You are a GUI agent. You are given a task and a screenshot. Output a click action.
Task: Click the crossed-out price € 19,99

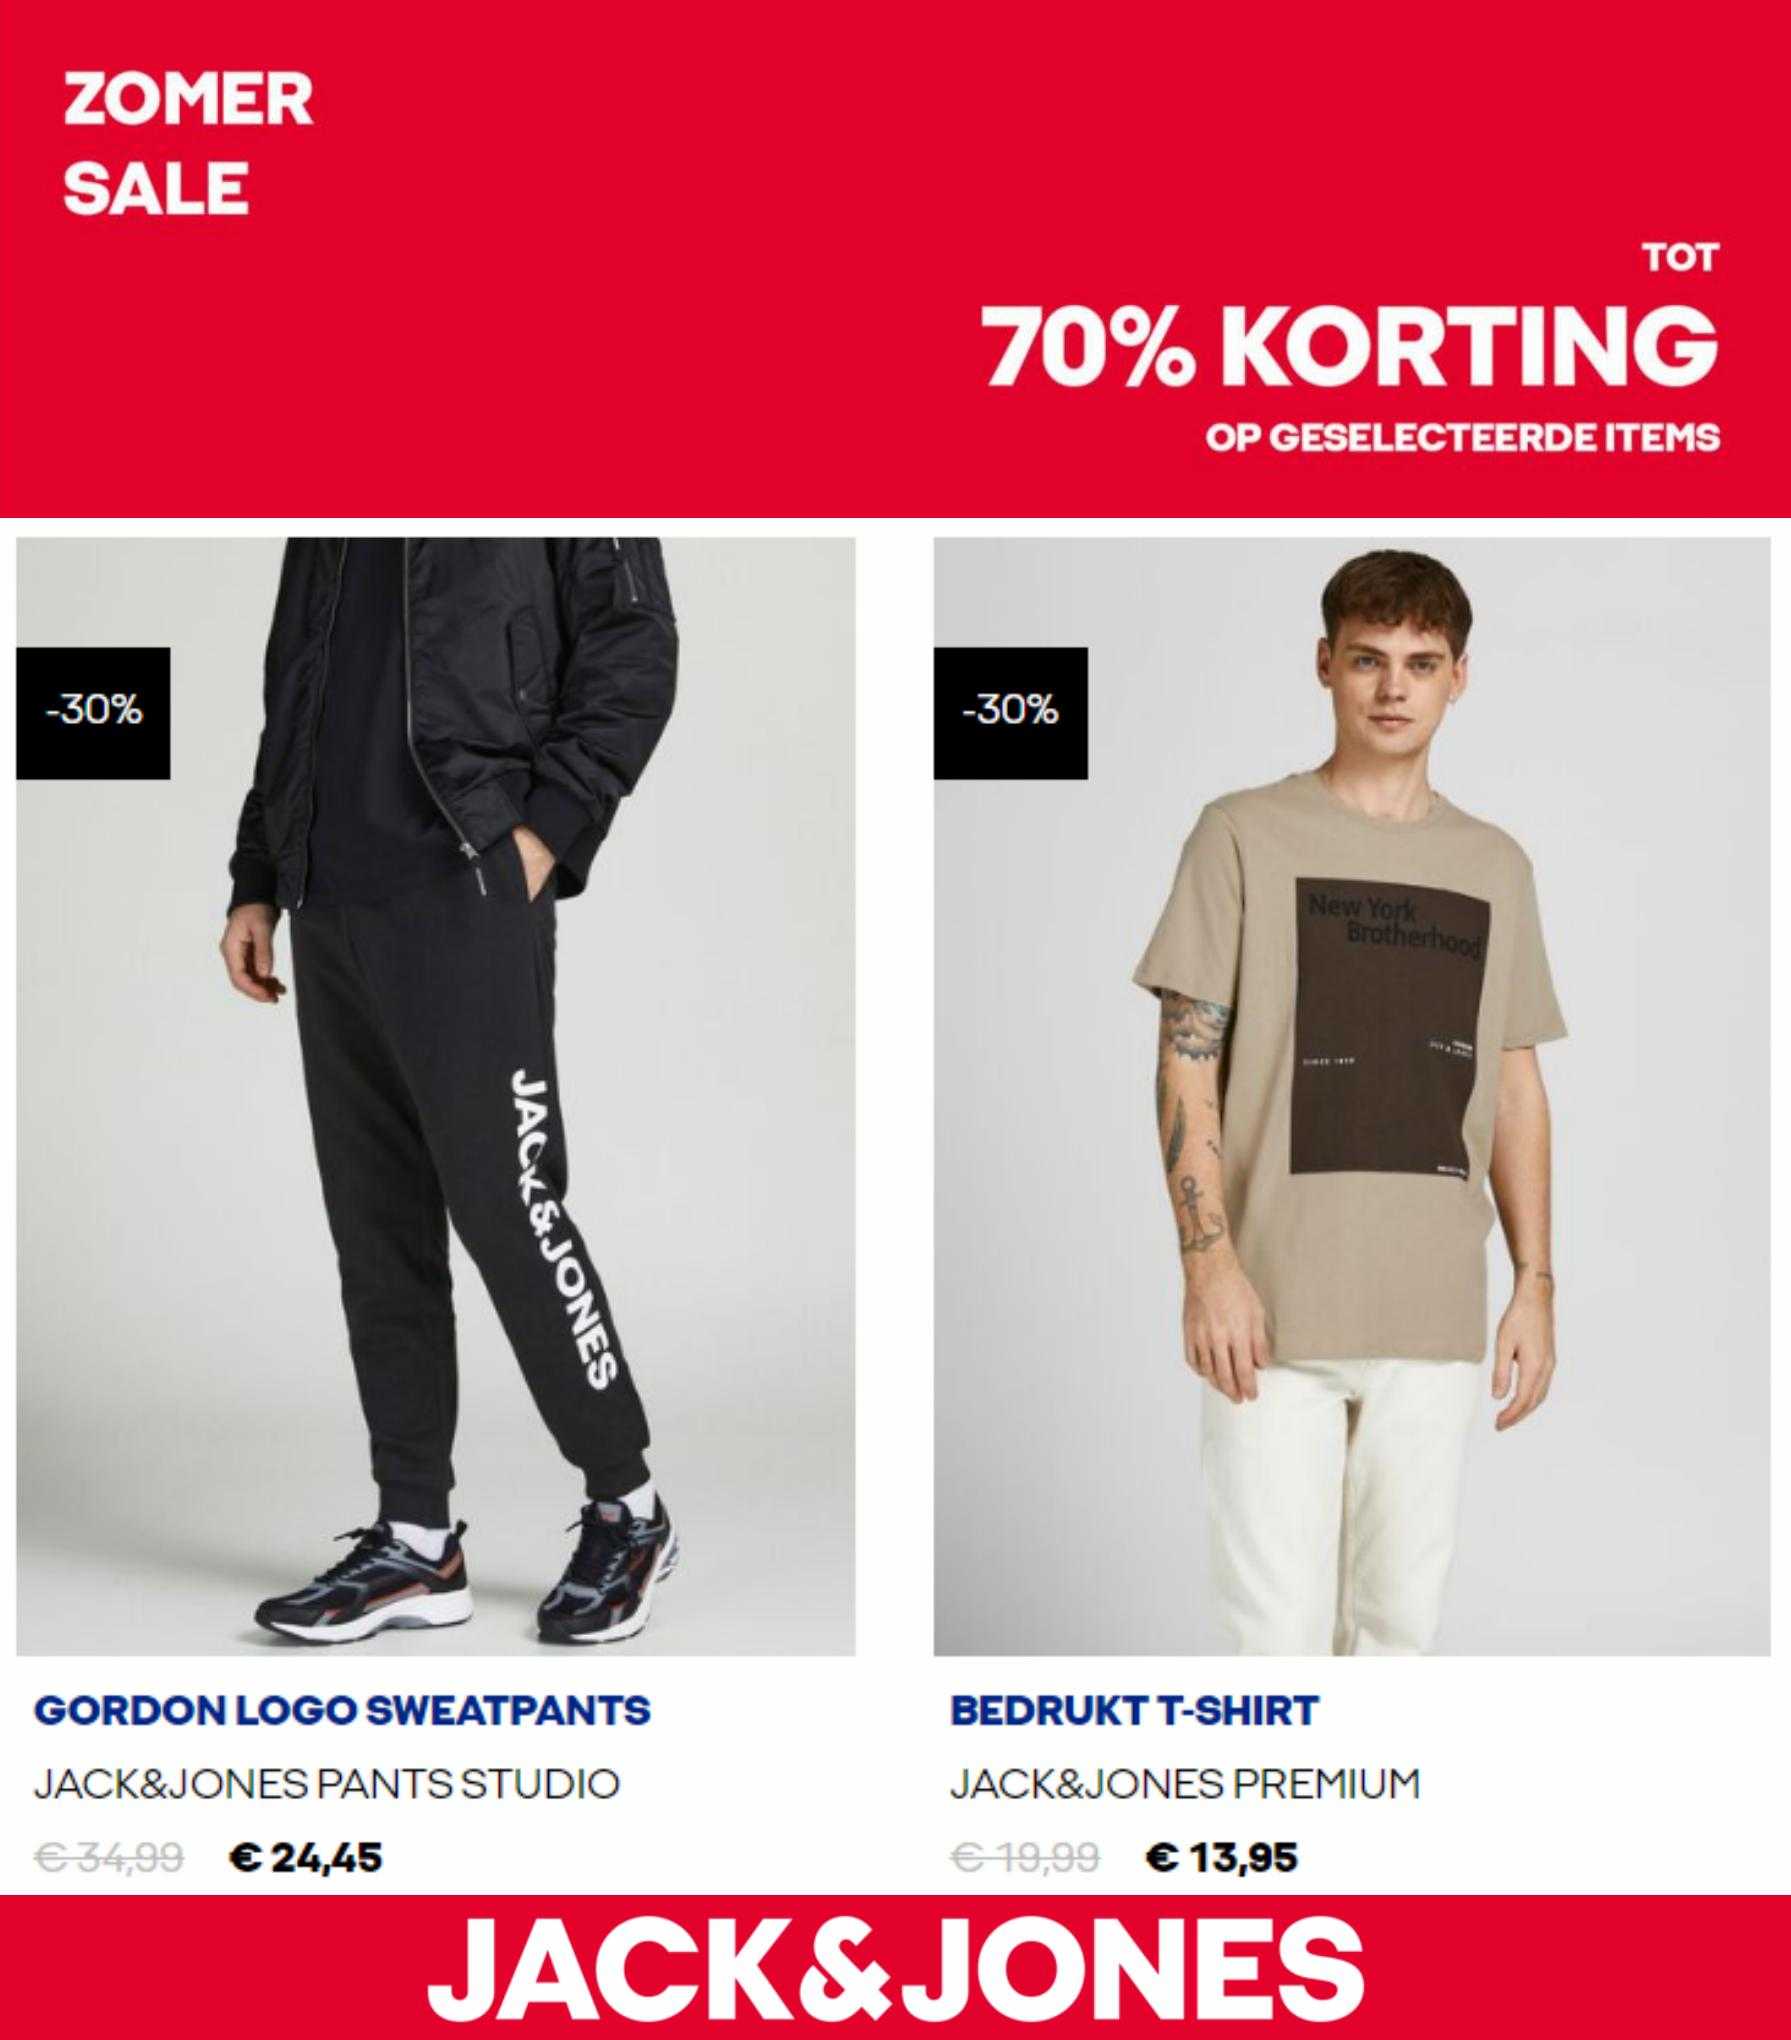coord(1025,1858)
